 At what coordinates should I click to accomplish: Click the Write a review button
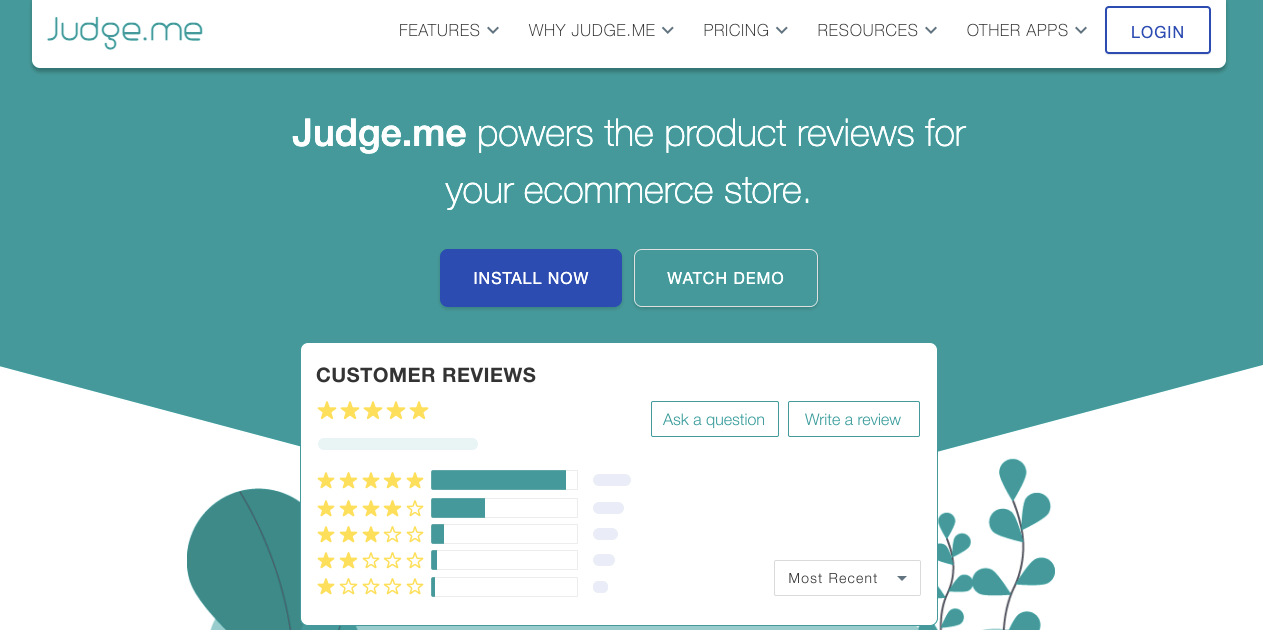coord(853,419)
